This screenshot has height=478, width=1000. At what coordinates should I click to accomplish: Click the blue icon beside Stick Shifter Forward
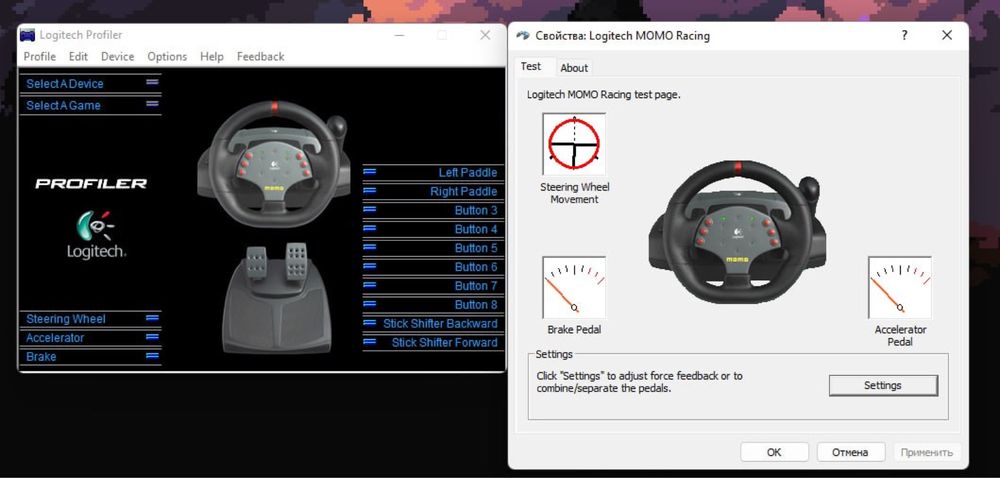click(x=369, y=341)
